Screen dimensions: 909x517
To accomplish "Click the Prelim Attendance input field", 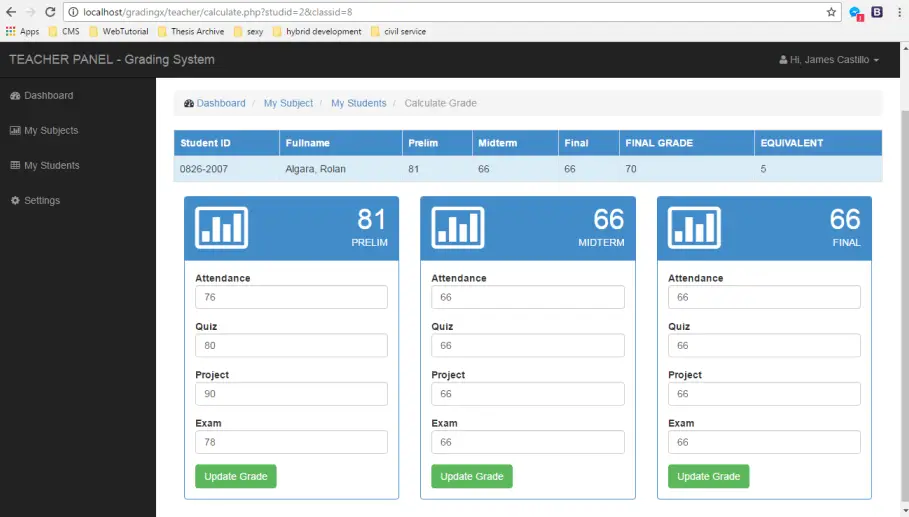I will pos(291,297).
